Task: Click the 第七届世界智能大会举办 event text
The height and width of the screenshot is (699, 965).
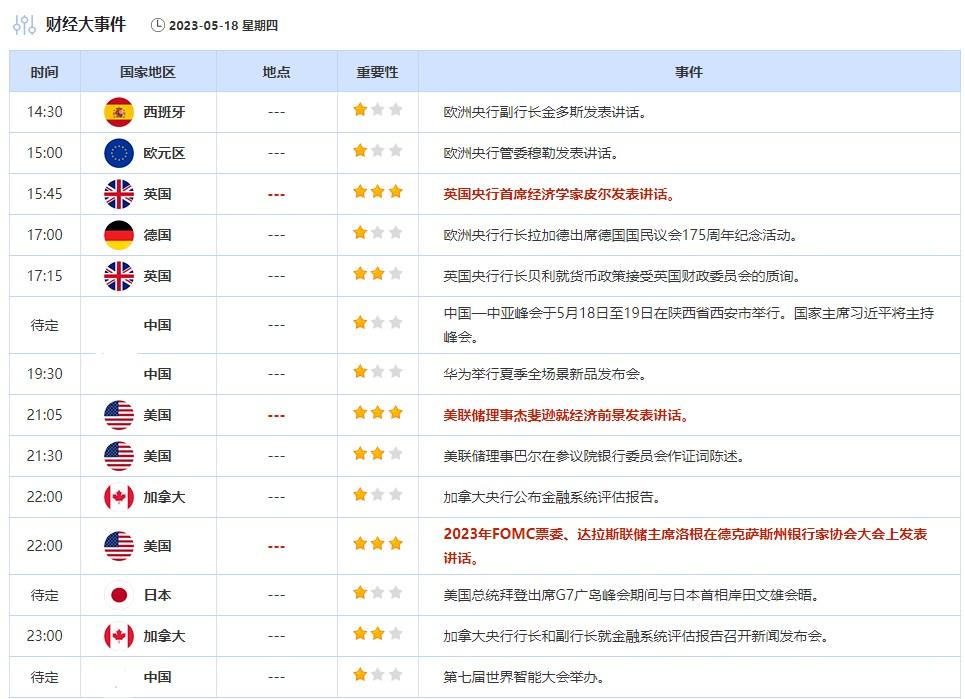Action: coord(524,677)
